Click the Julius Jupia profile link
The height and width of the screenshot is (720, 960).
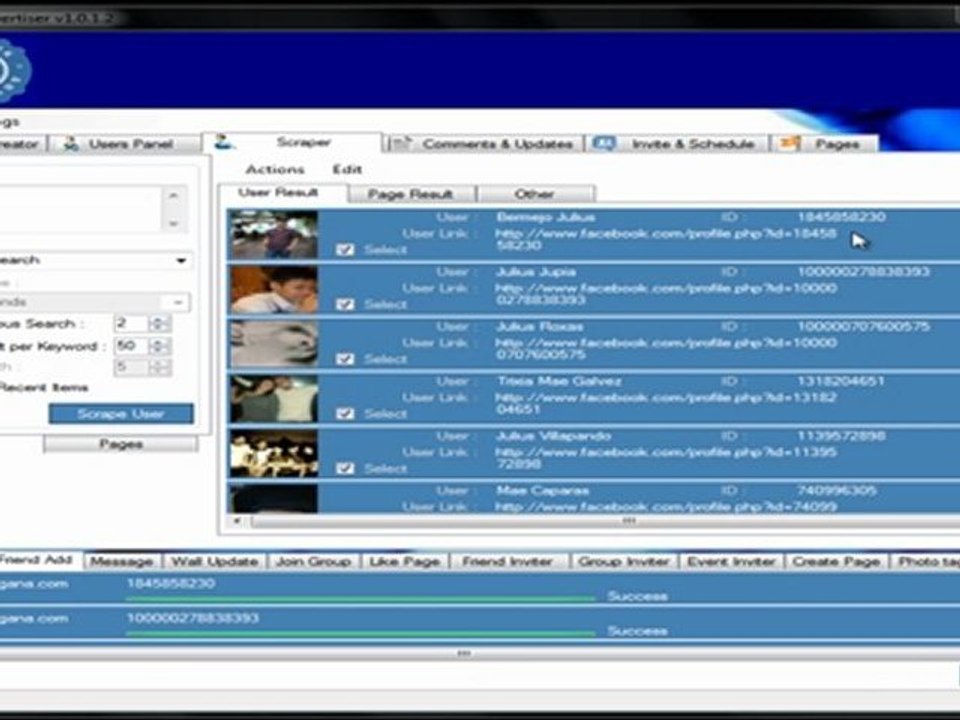click(666, 294)
